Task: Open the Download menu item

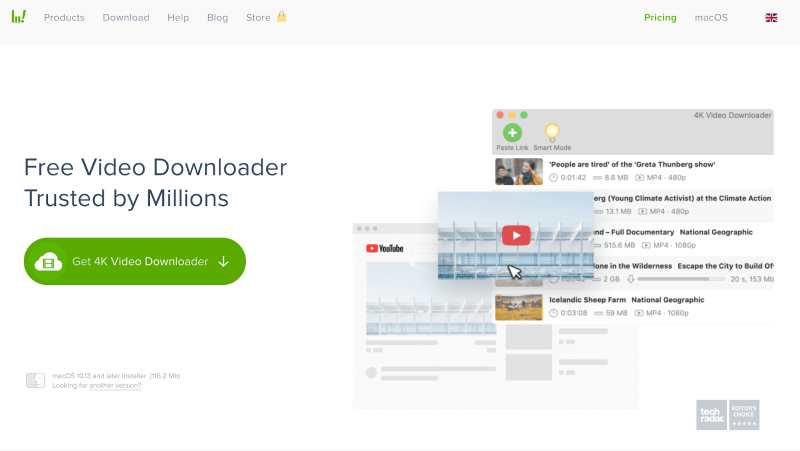Action: (126, 17)
